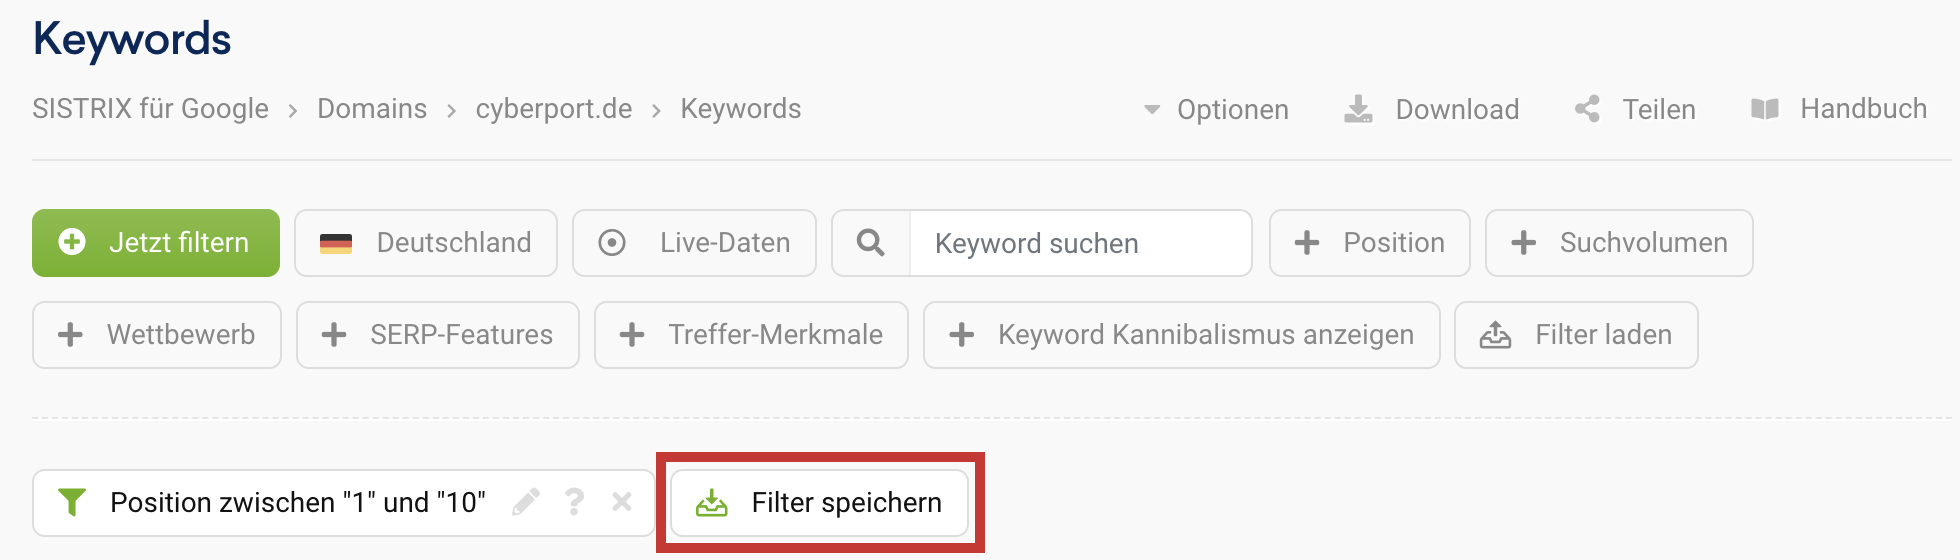Open the Deutschland country selector
Viewport: 1960px width, 560px height.
[426, 243]
